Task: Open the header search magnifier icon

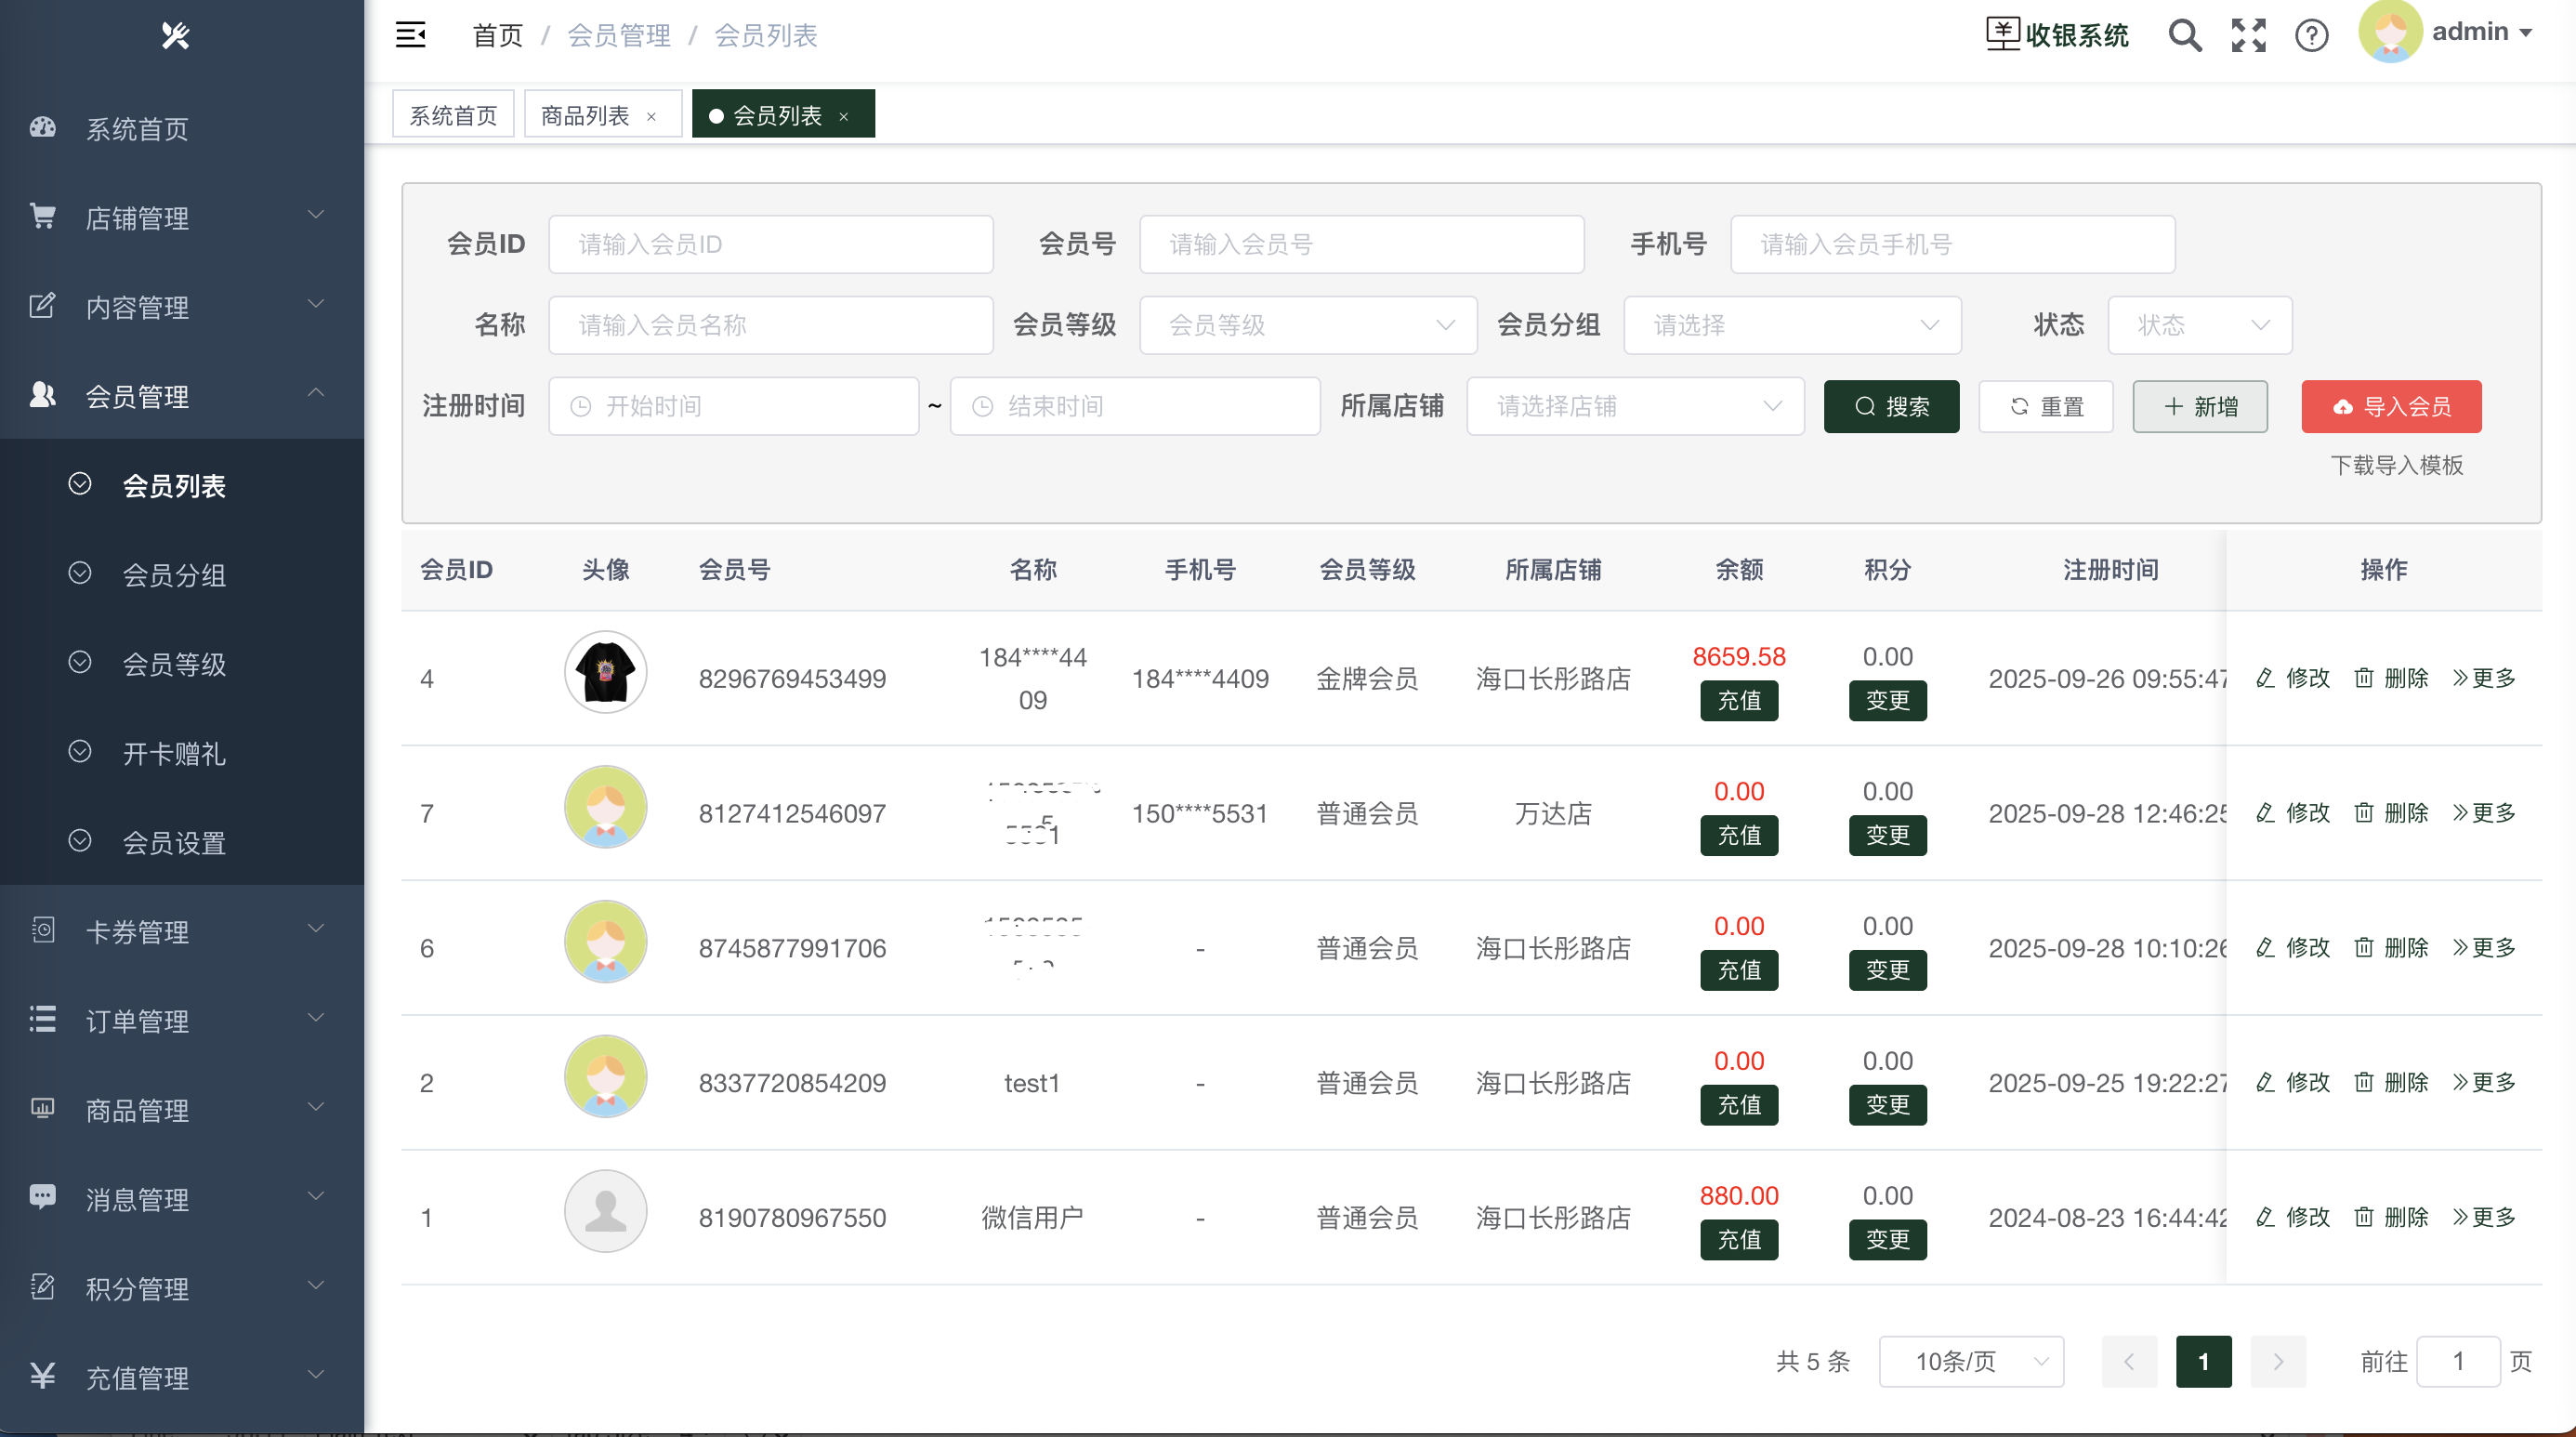Action: pyautogui.click(x=2184, y=35)
